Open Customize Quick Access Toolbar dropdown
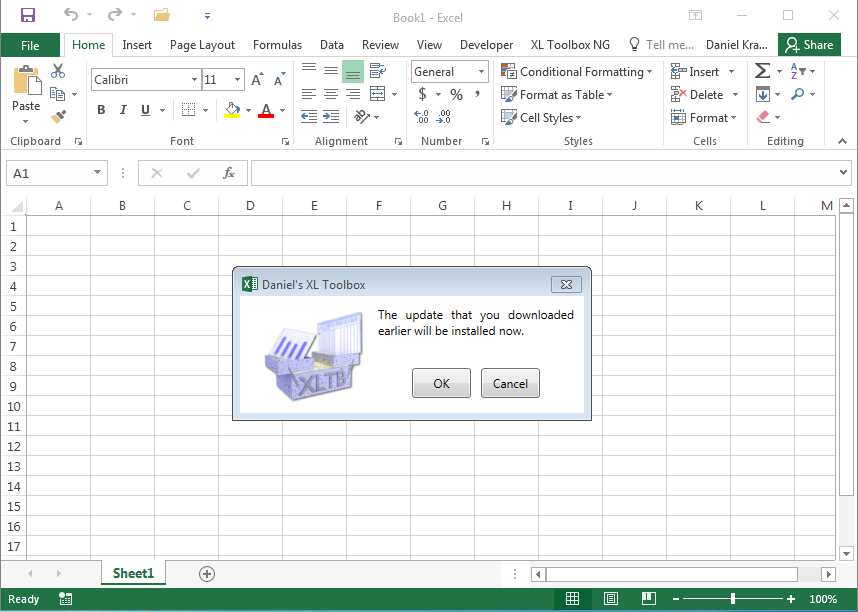Image resolution: width=858 pixels, height=612 pixels. 207,16
